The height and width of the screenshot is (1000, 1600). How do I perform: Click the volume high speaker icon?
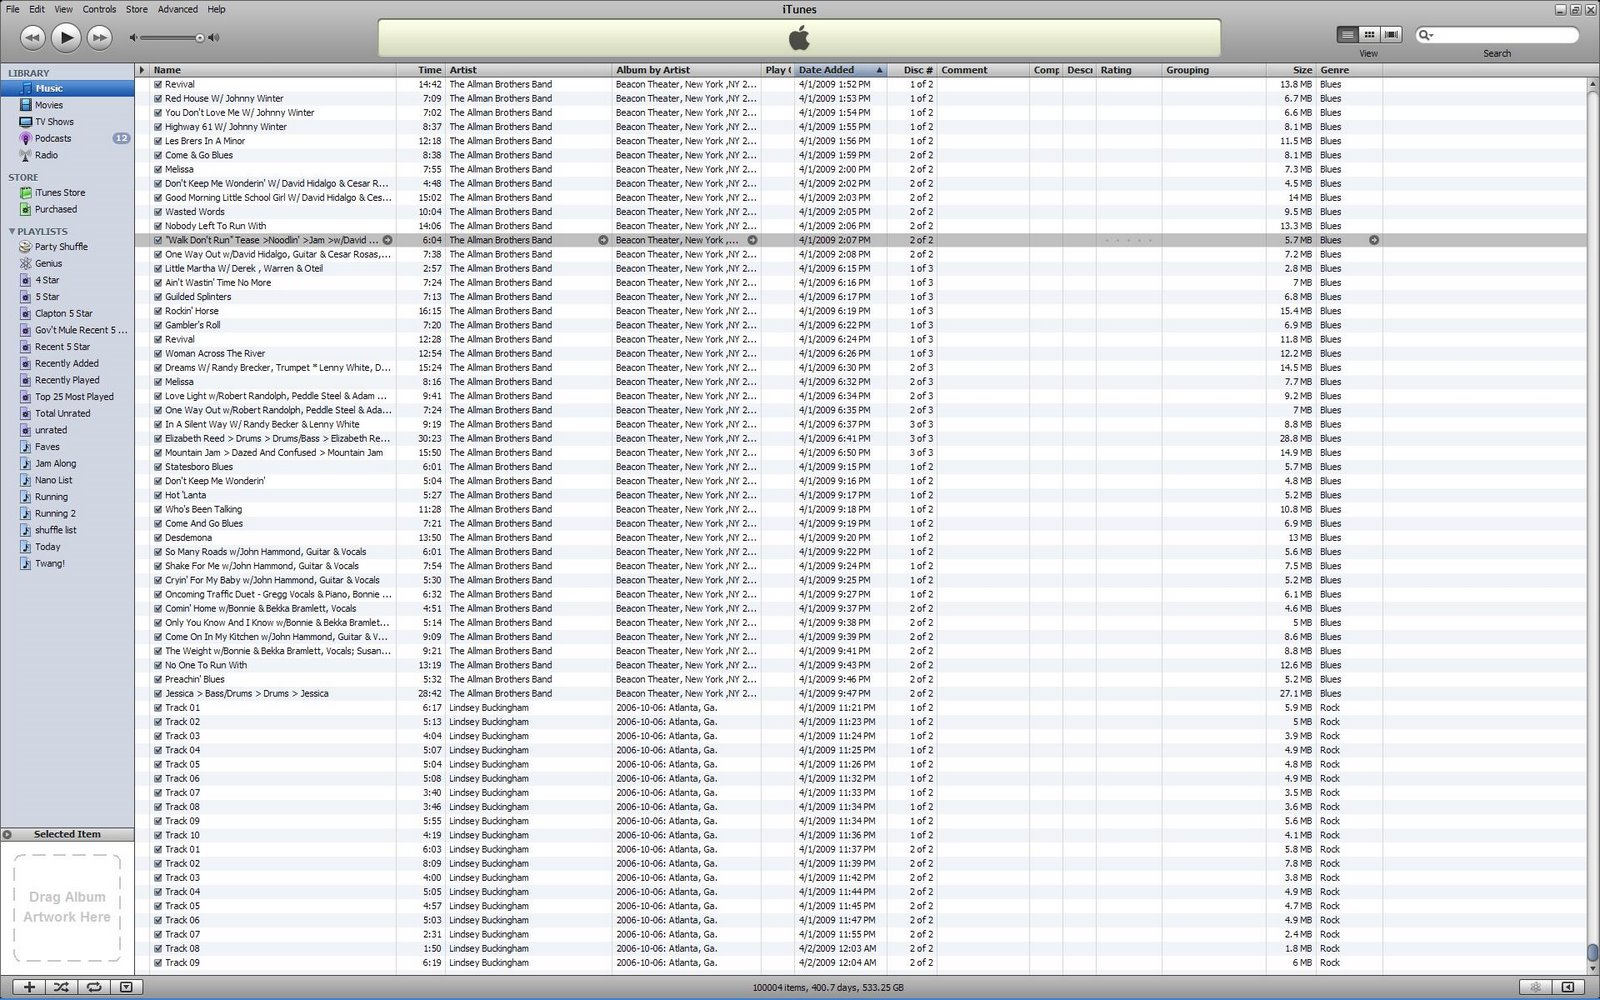(x=214, y=38)
